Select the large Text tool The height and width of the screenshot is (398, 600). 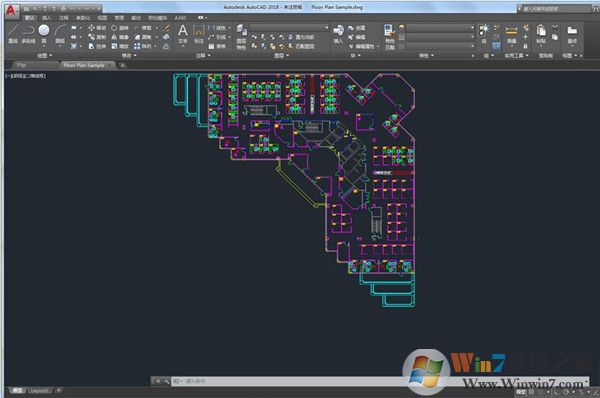[183, 34]
